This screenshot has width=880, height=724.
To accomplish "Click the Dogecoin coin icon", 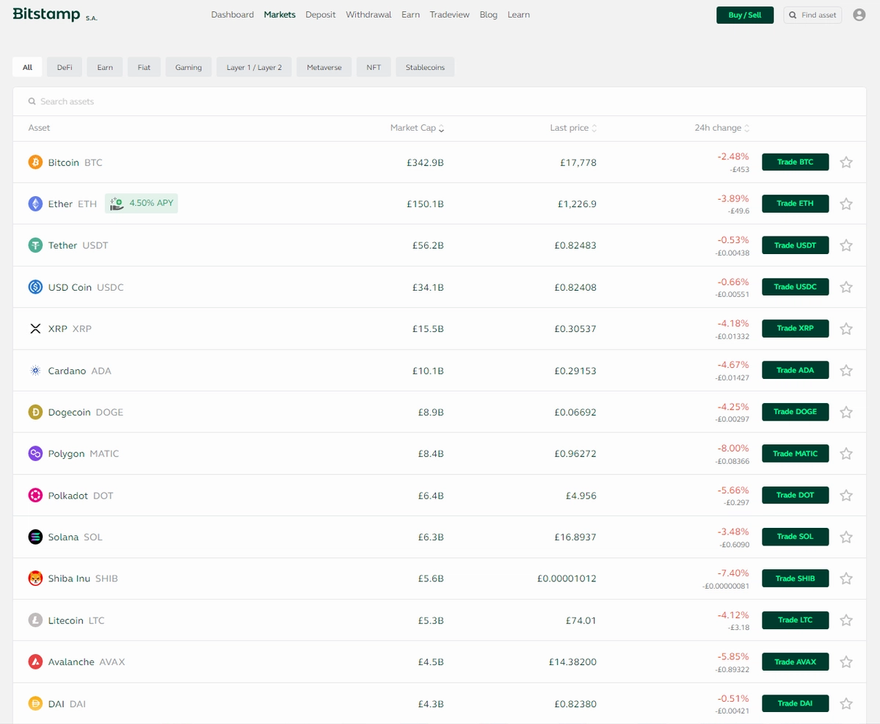I will click(x=36, y=411).
